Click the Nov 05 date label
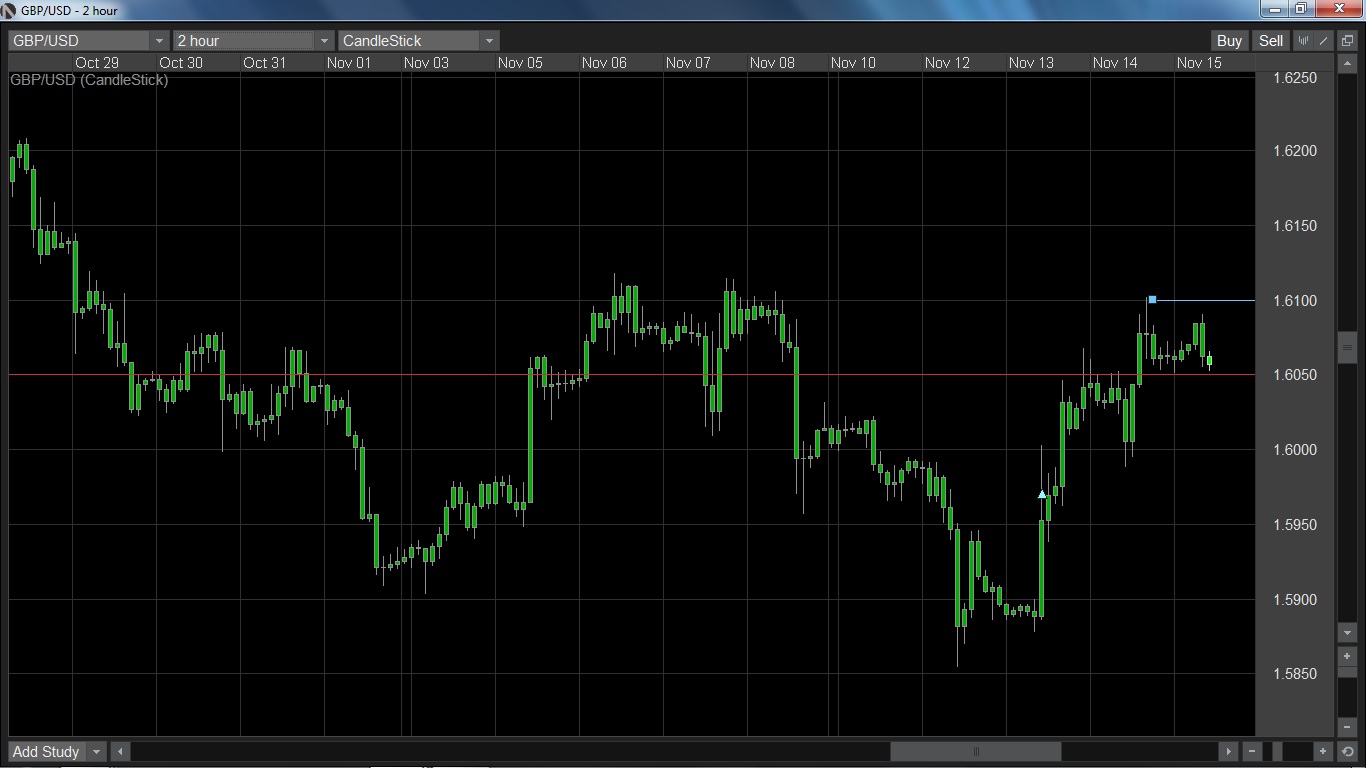1366x768 pixels. (x=520, y=62)
